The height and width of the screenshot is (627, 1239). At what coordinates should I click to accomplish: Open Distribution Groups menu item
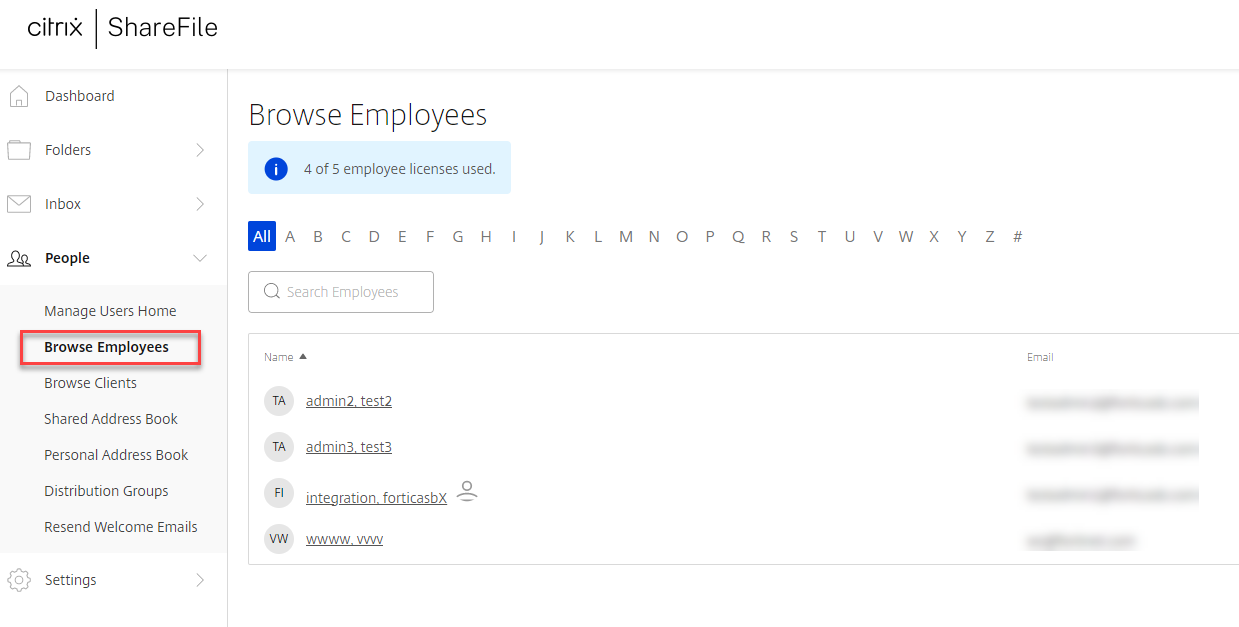pyautogui.click(x=106, y=491)
